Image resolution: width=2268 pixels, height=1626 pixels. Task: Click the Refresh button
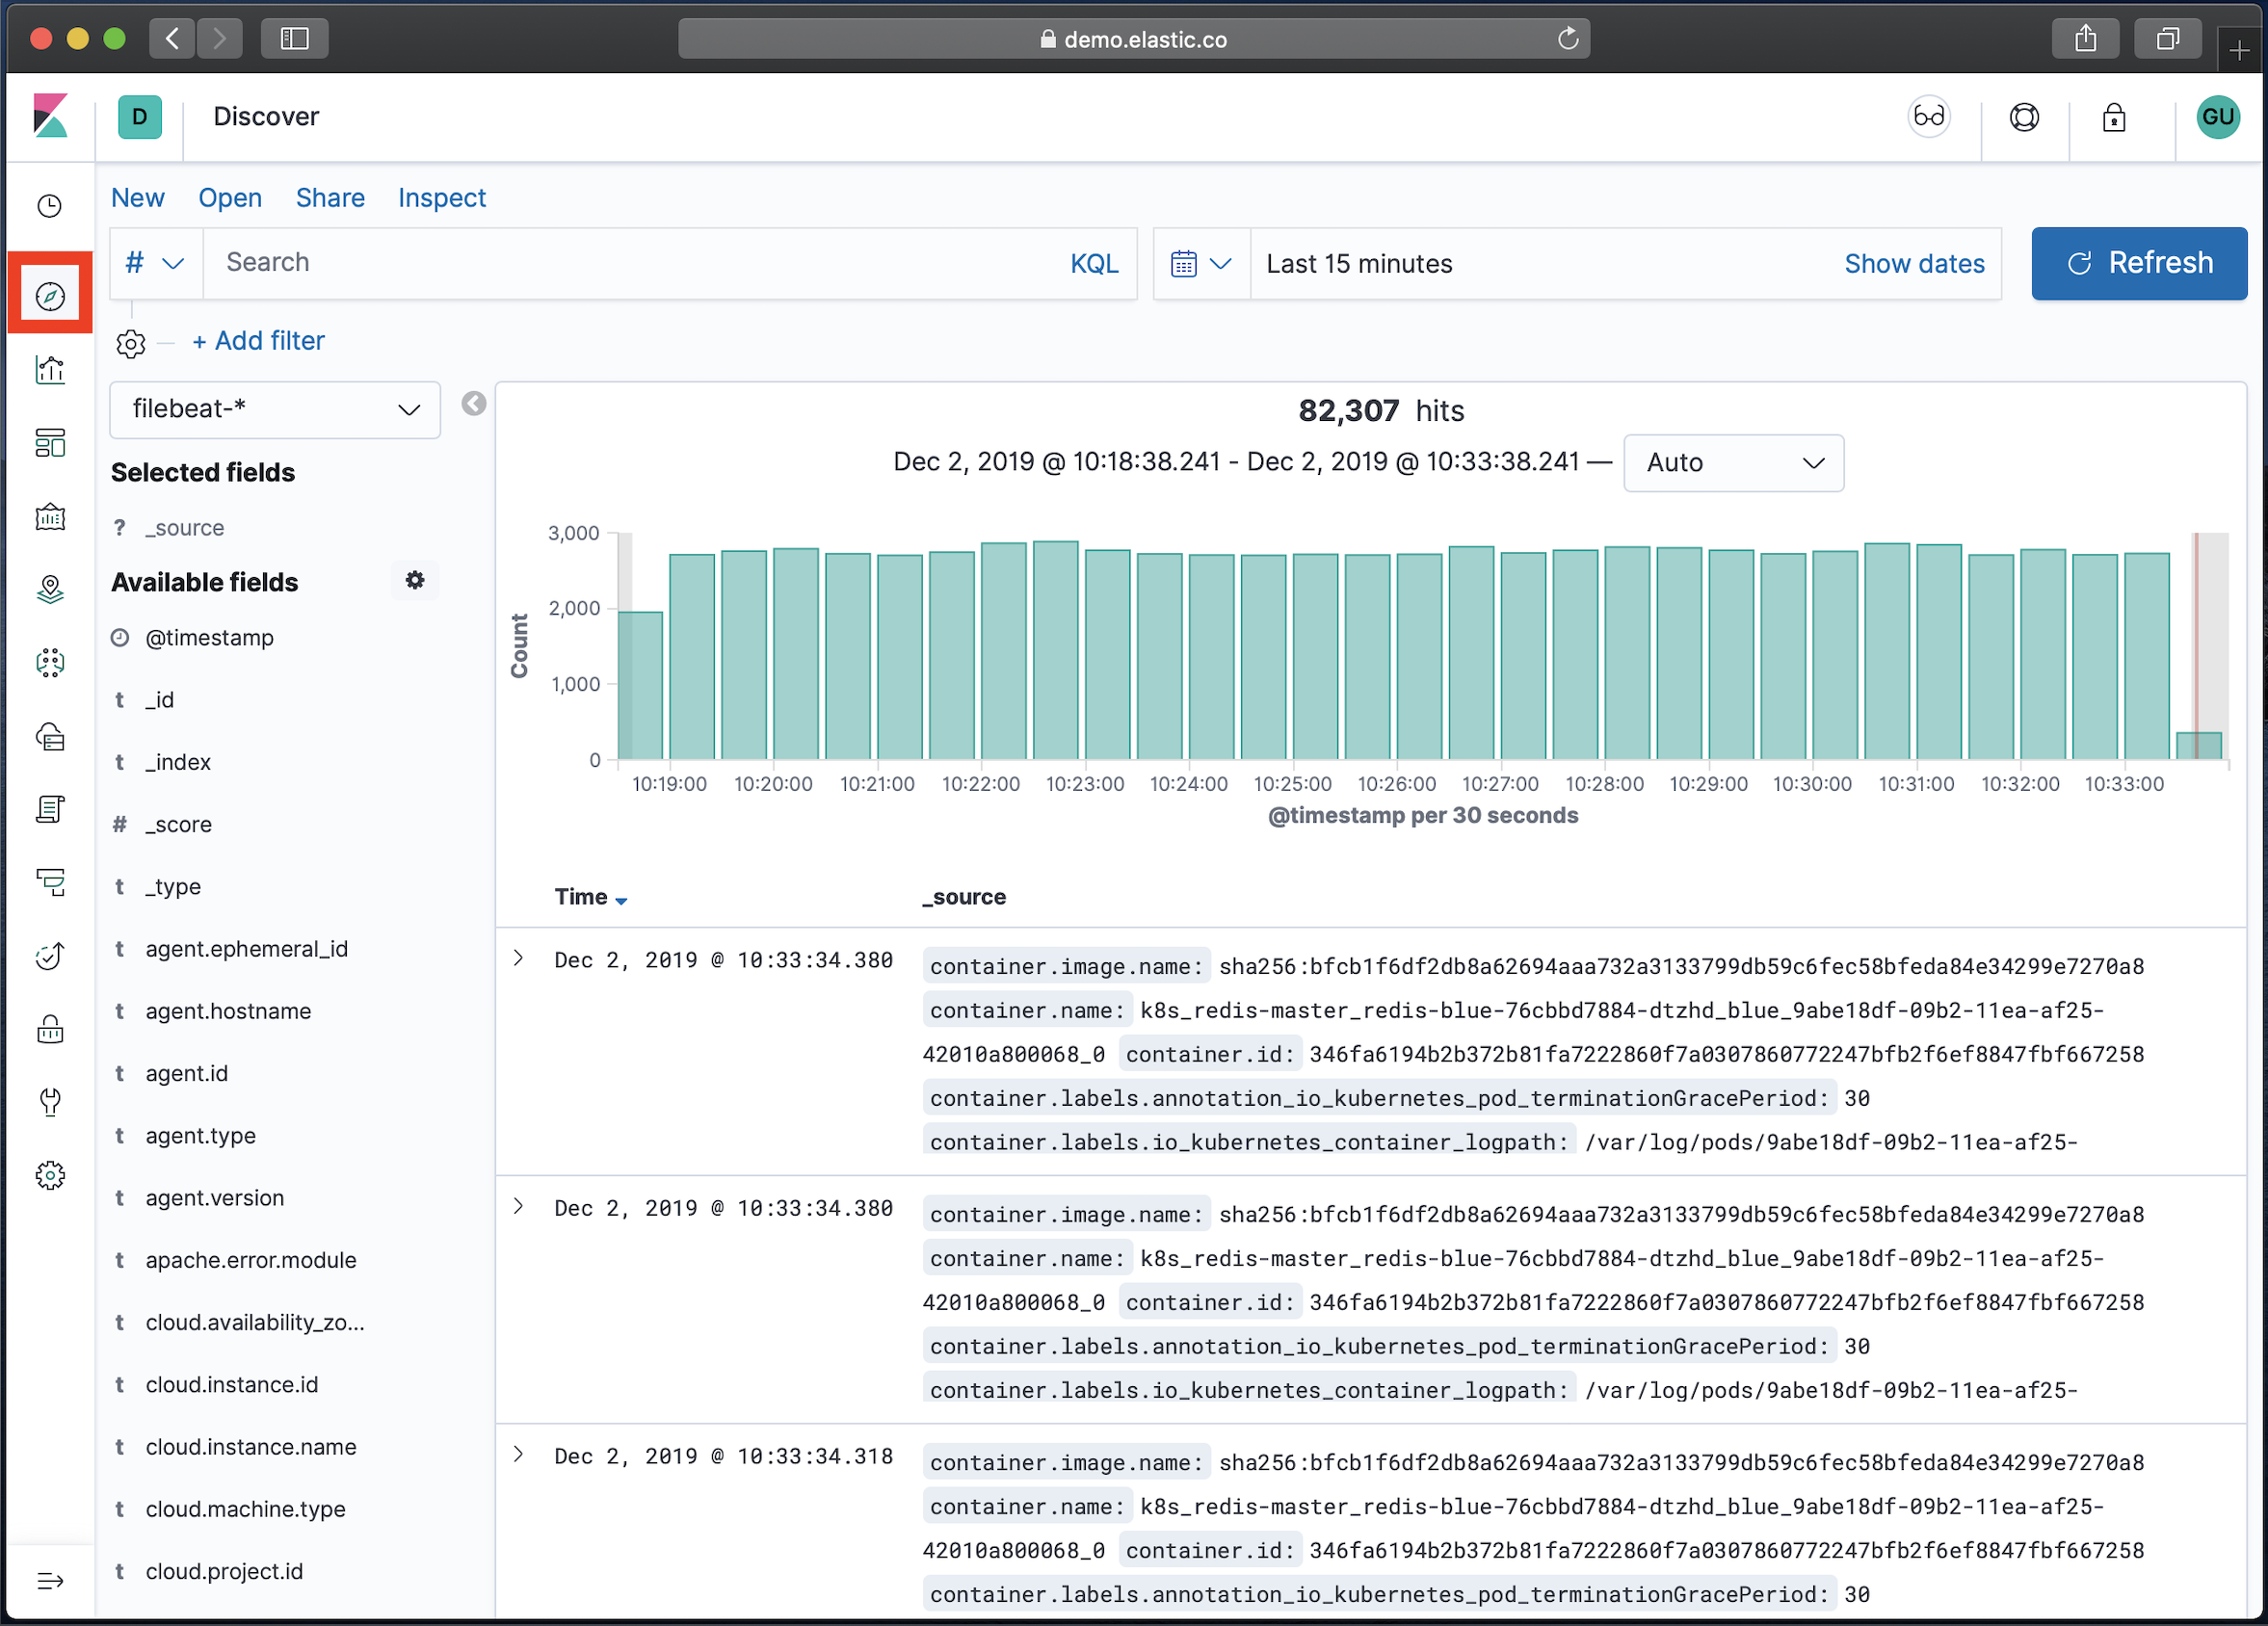(2138, 264)
